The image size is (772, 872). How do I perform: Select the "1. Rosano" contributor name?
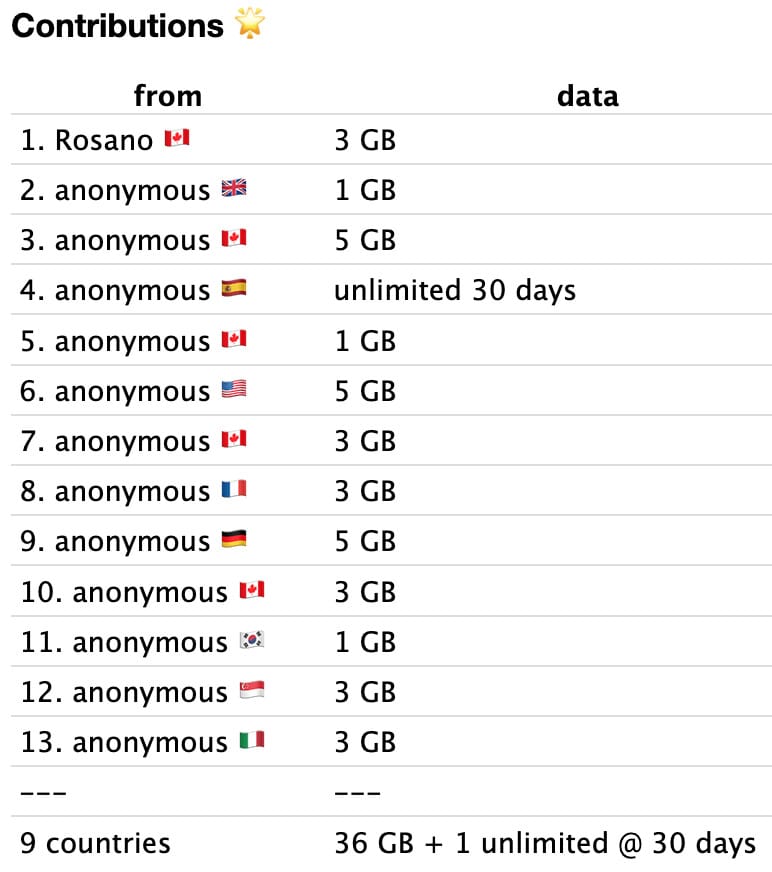[87, 140]
